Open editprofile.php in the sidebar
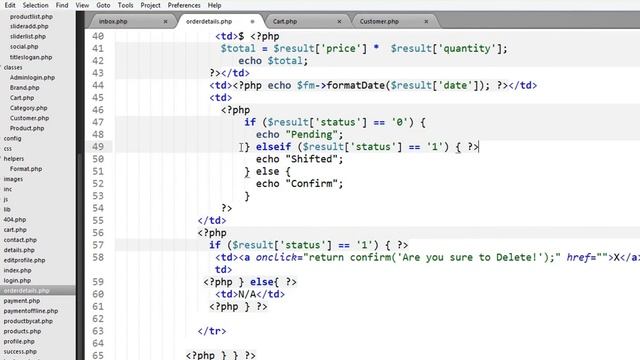Image resolution: width=640 pixels, height=360 pixels. point(24,260)
